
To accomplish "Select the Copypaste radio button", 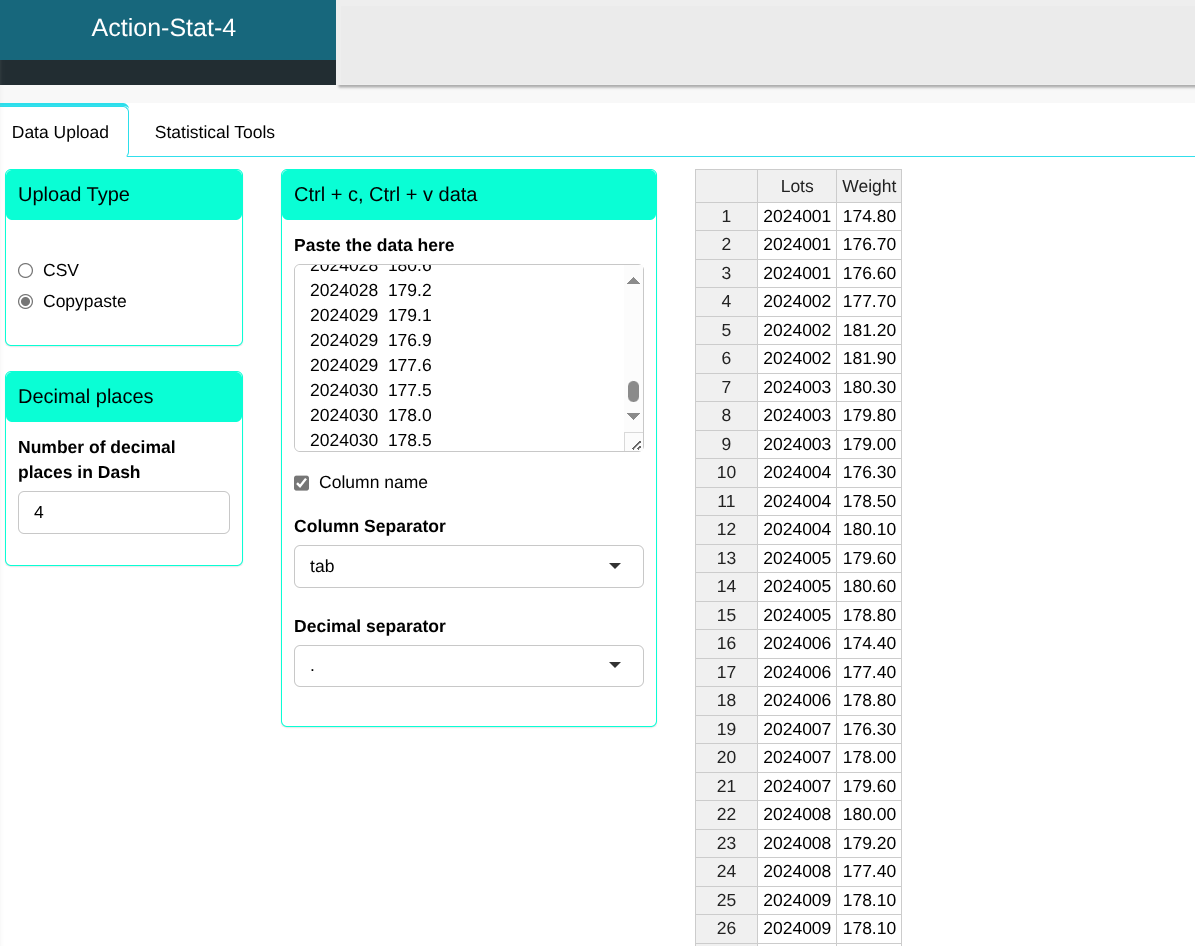I will pyautogui.click(x=26, y=301).
